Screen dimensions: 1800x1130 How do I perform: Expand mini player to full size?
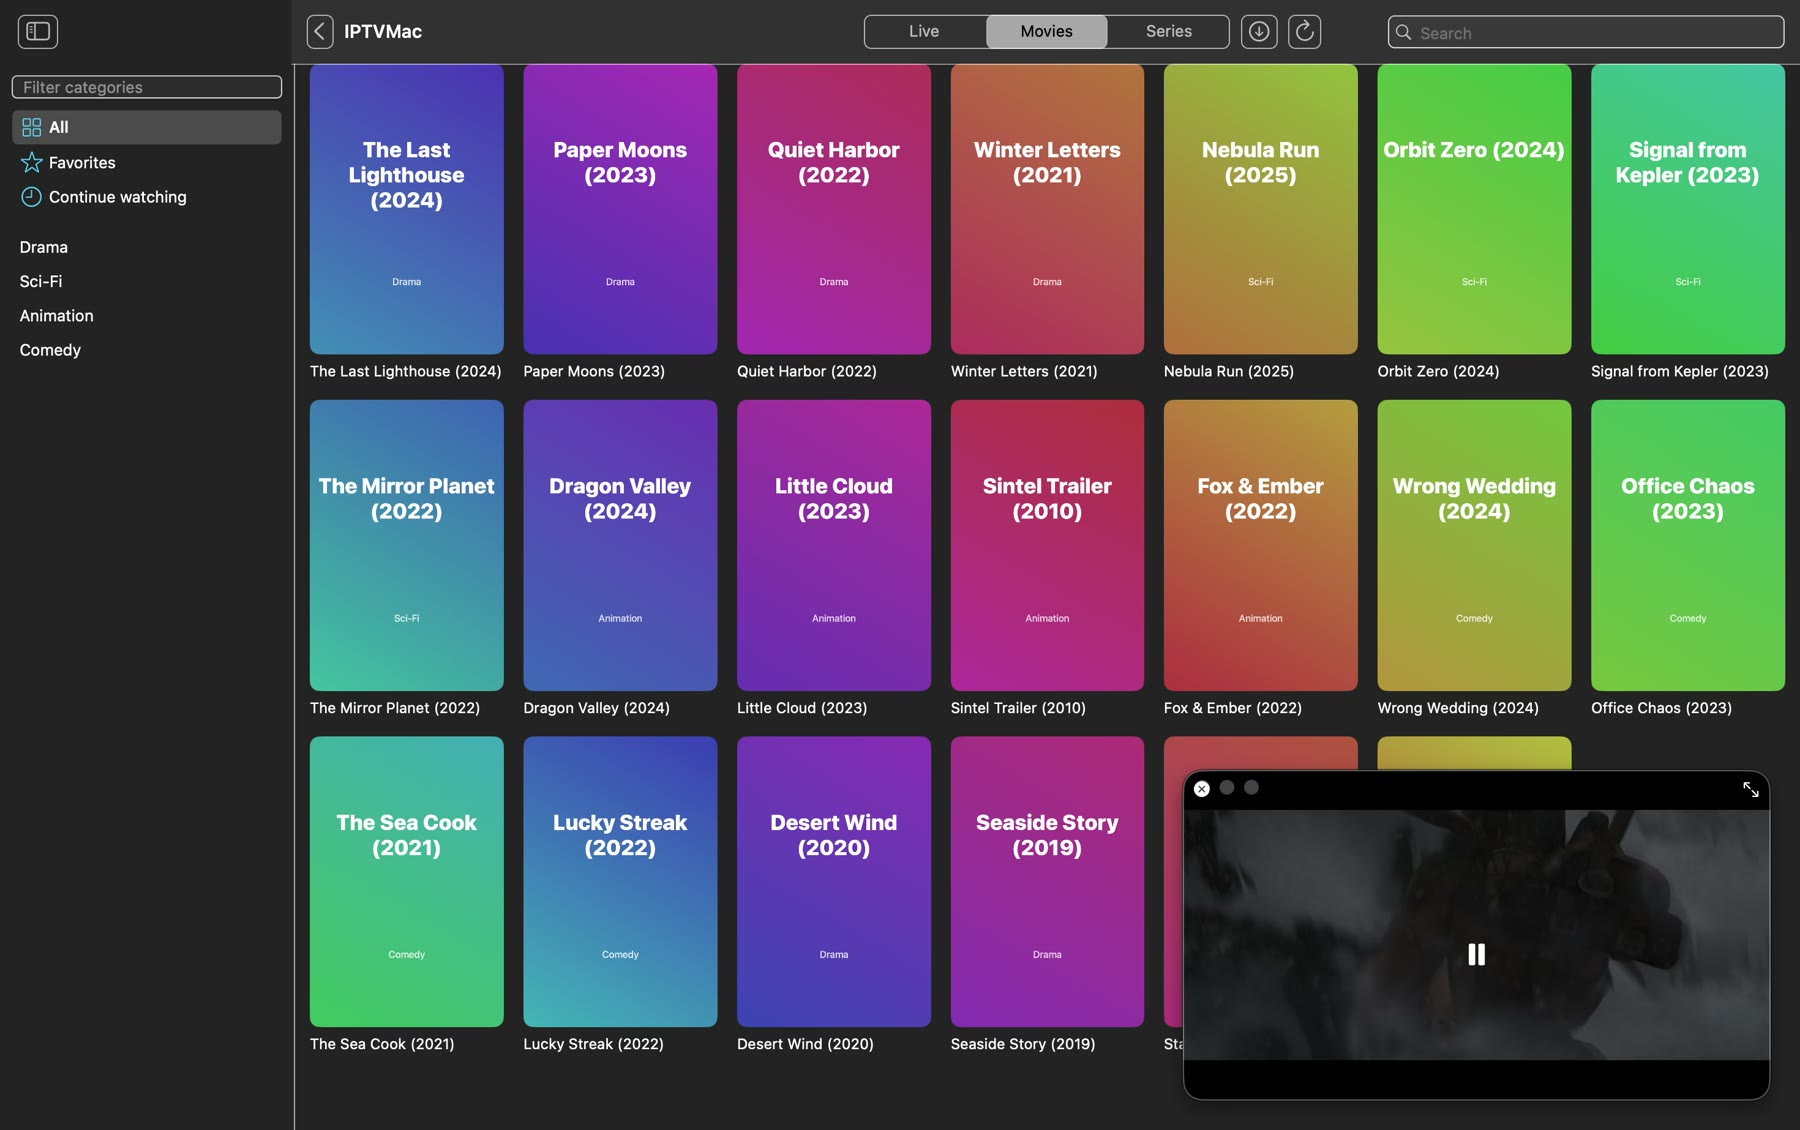tap(1750, 789)
